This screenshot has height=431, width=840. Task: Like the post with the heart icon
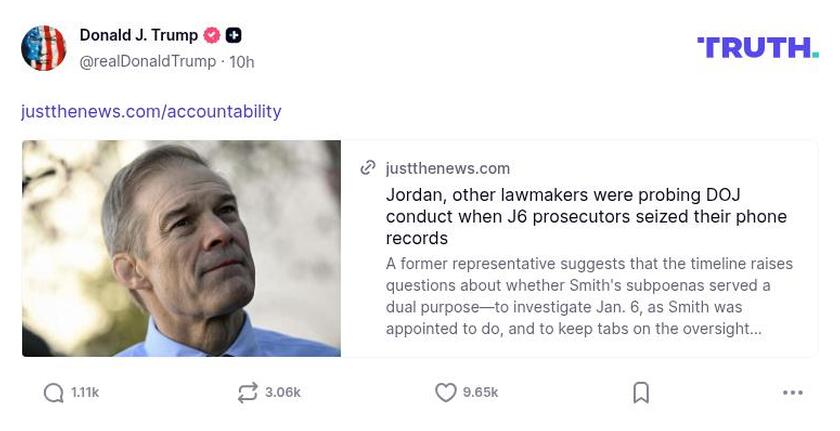[446, 393]
